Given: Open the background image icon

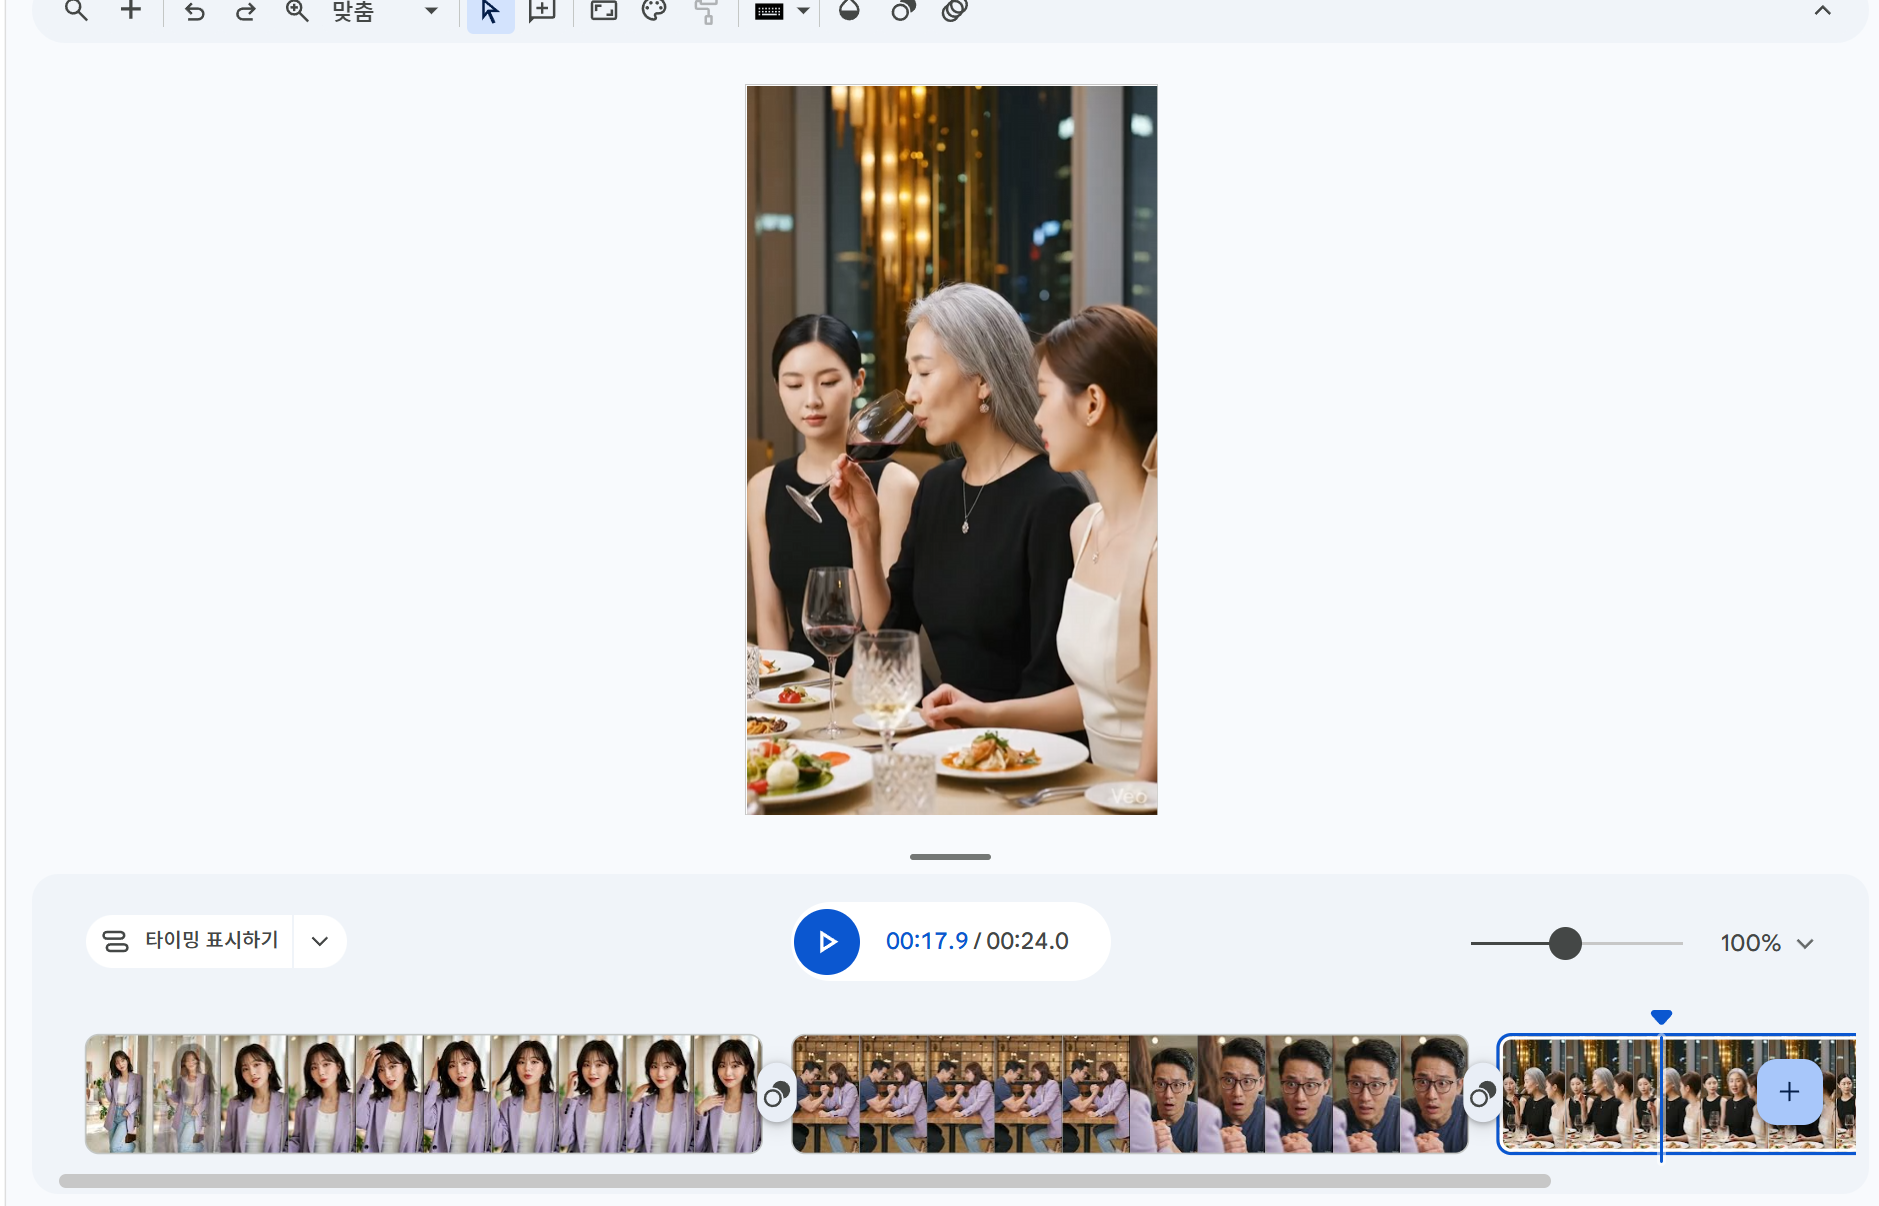Looking at the screenshot, I should (x=604, y=11).
